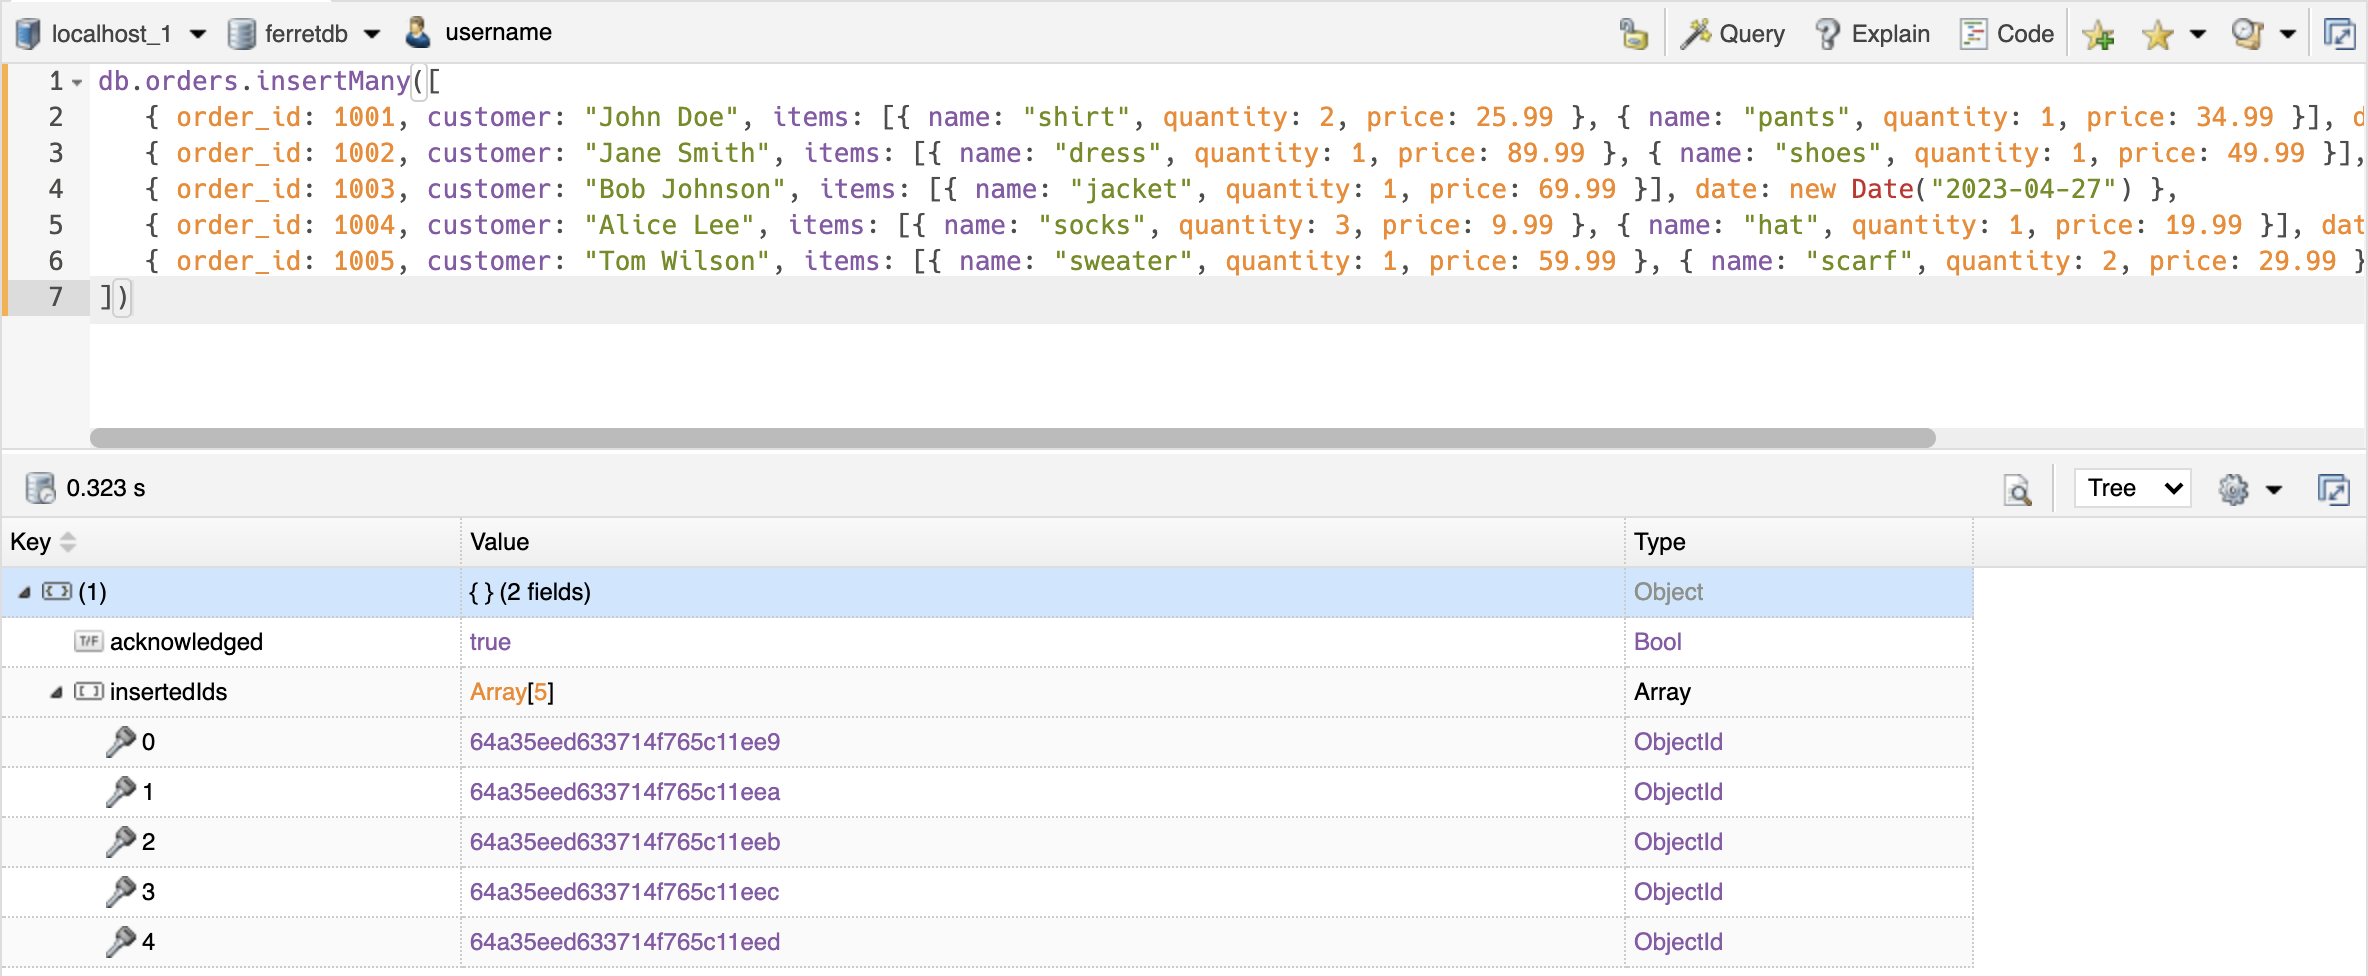Screen dimensions: 2368x976
Task: Click the add to favorites star icon
Action: (x=2098, y=36)
